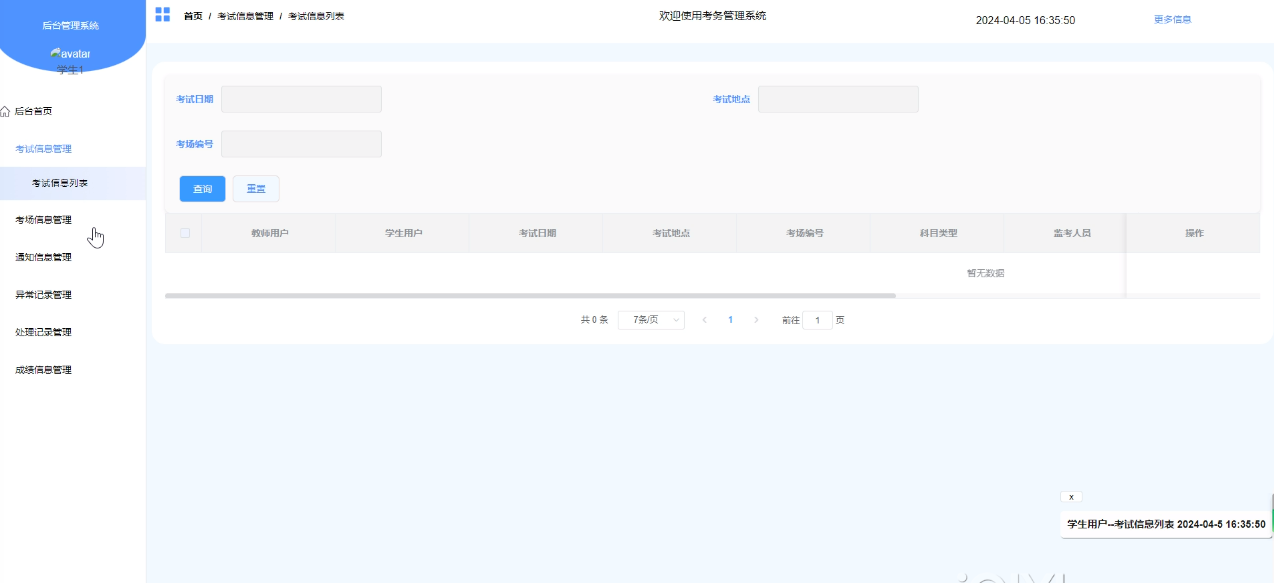
Task: Close the notification popup with x
Action: [1071, 497]
